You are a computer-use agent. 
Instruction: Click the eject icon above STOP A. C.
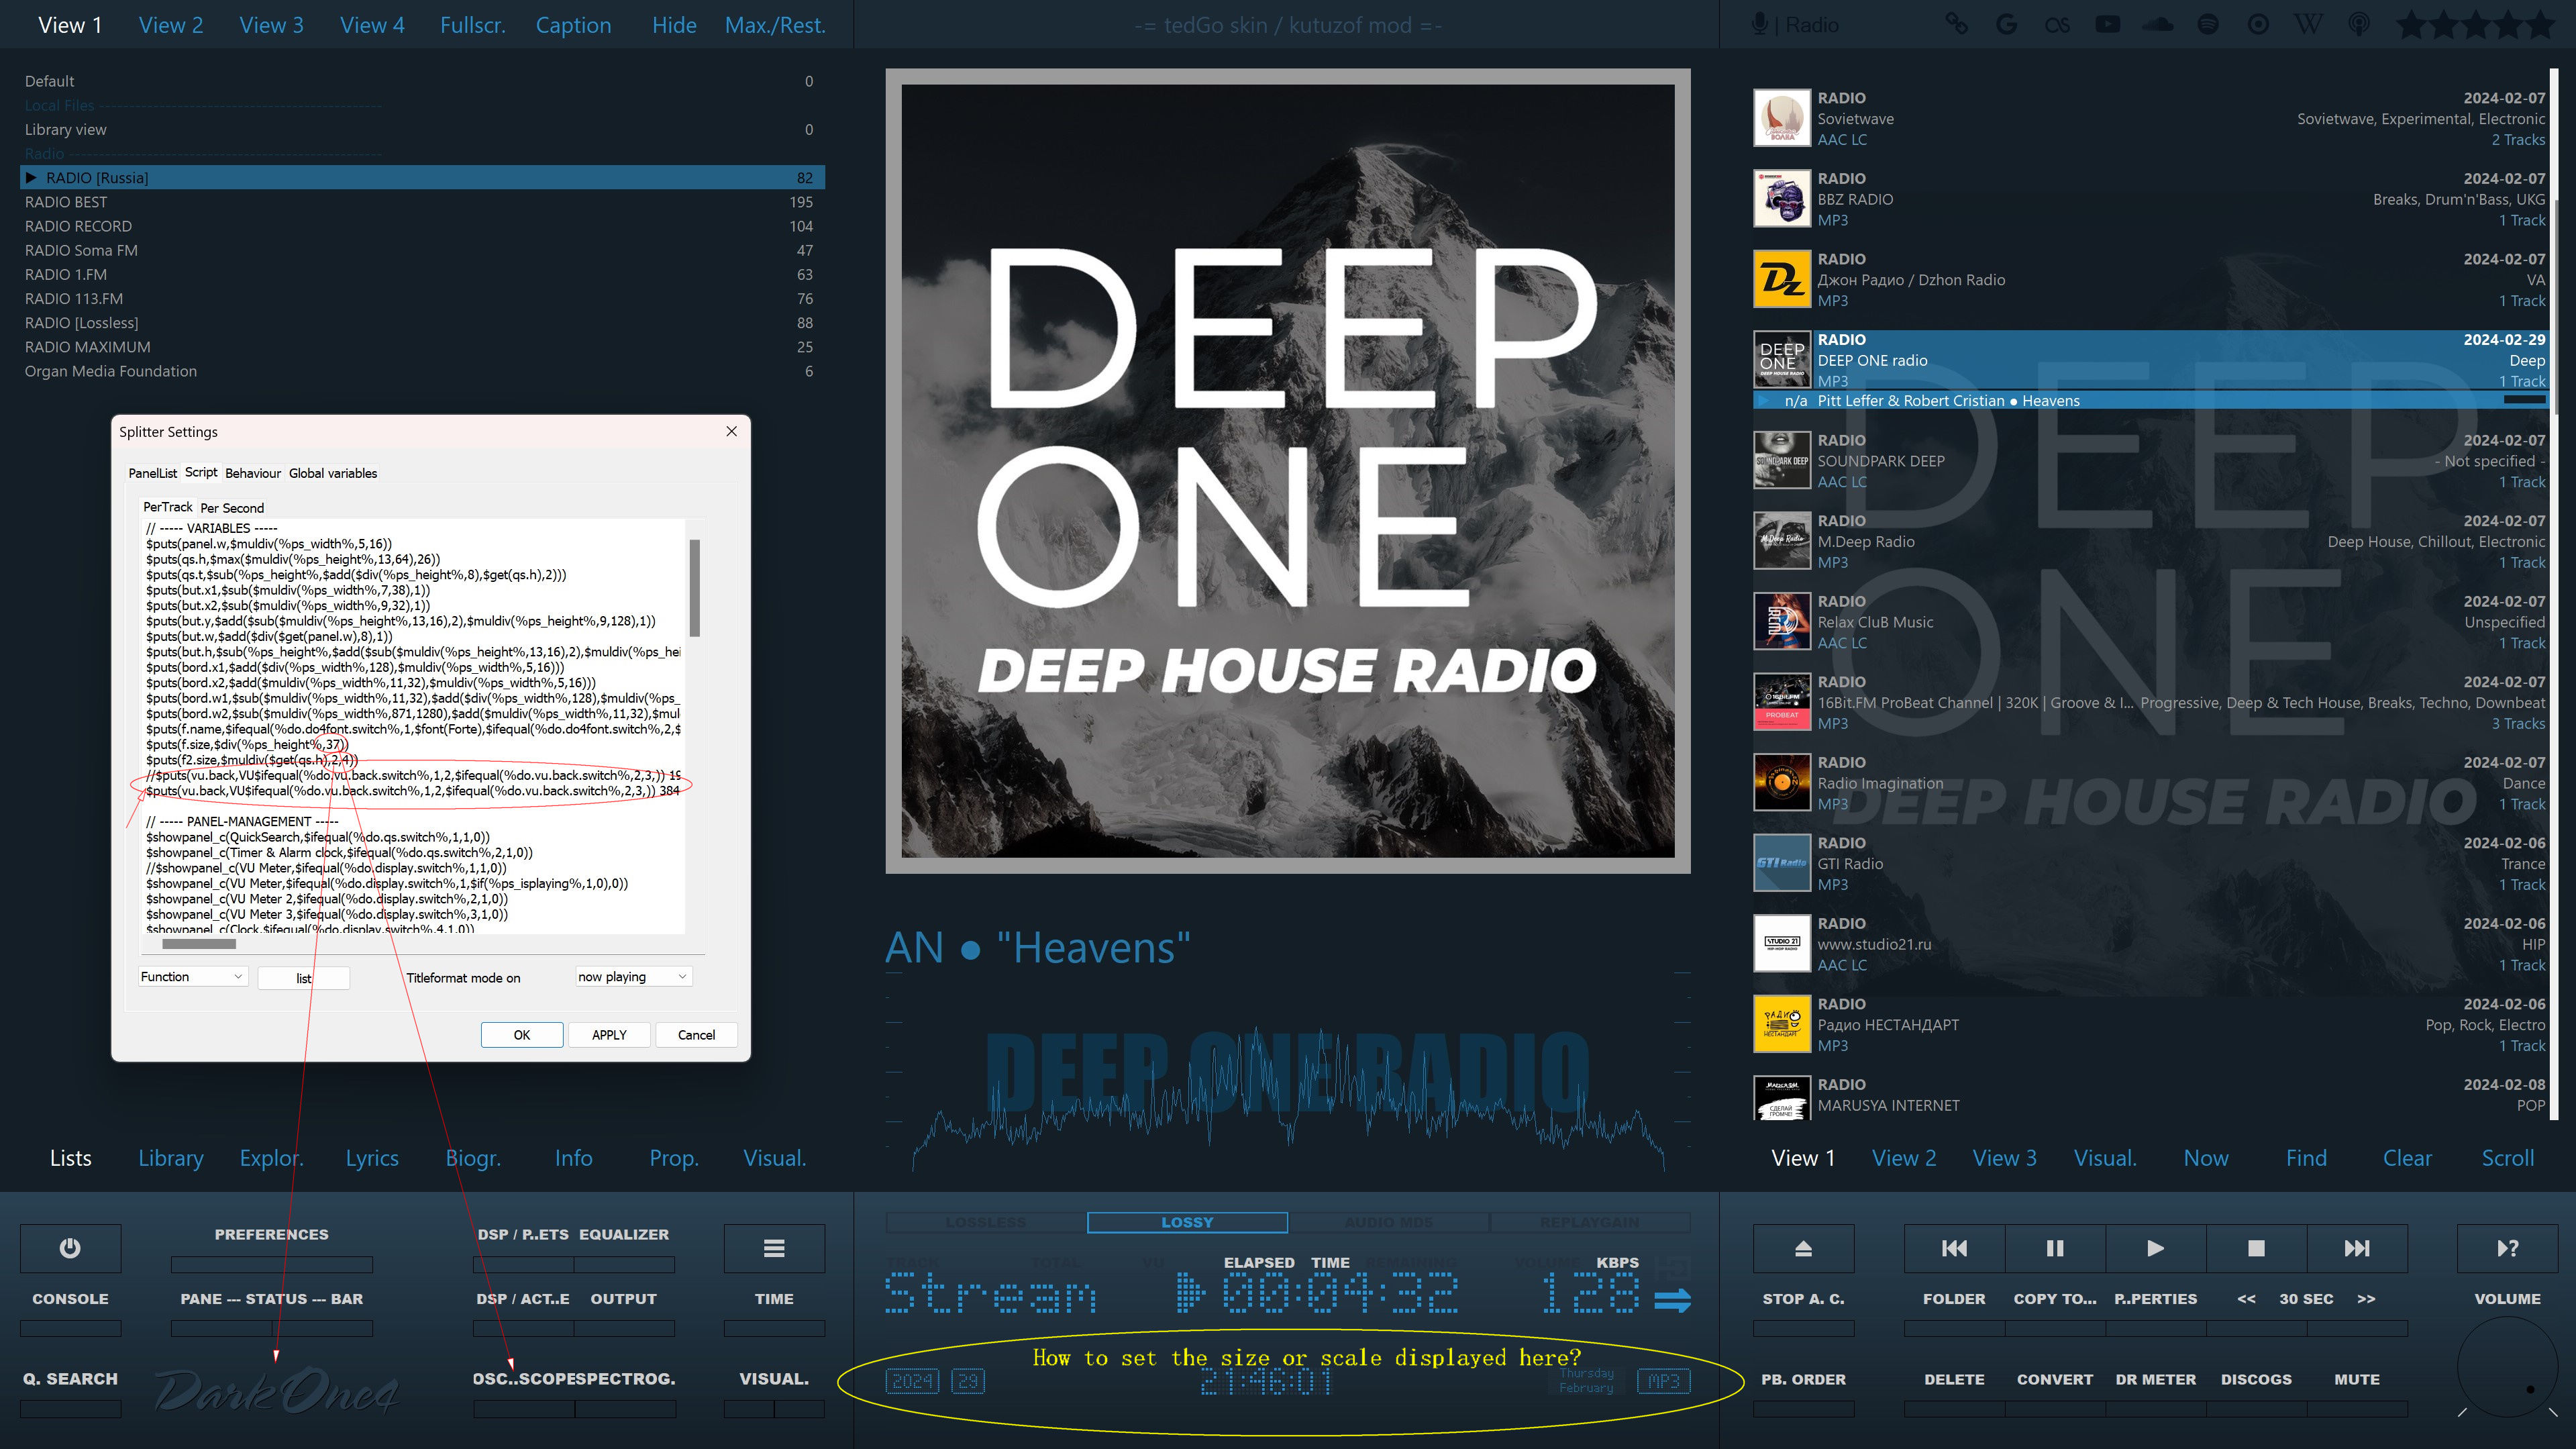pos(1803,1248)
